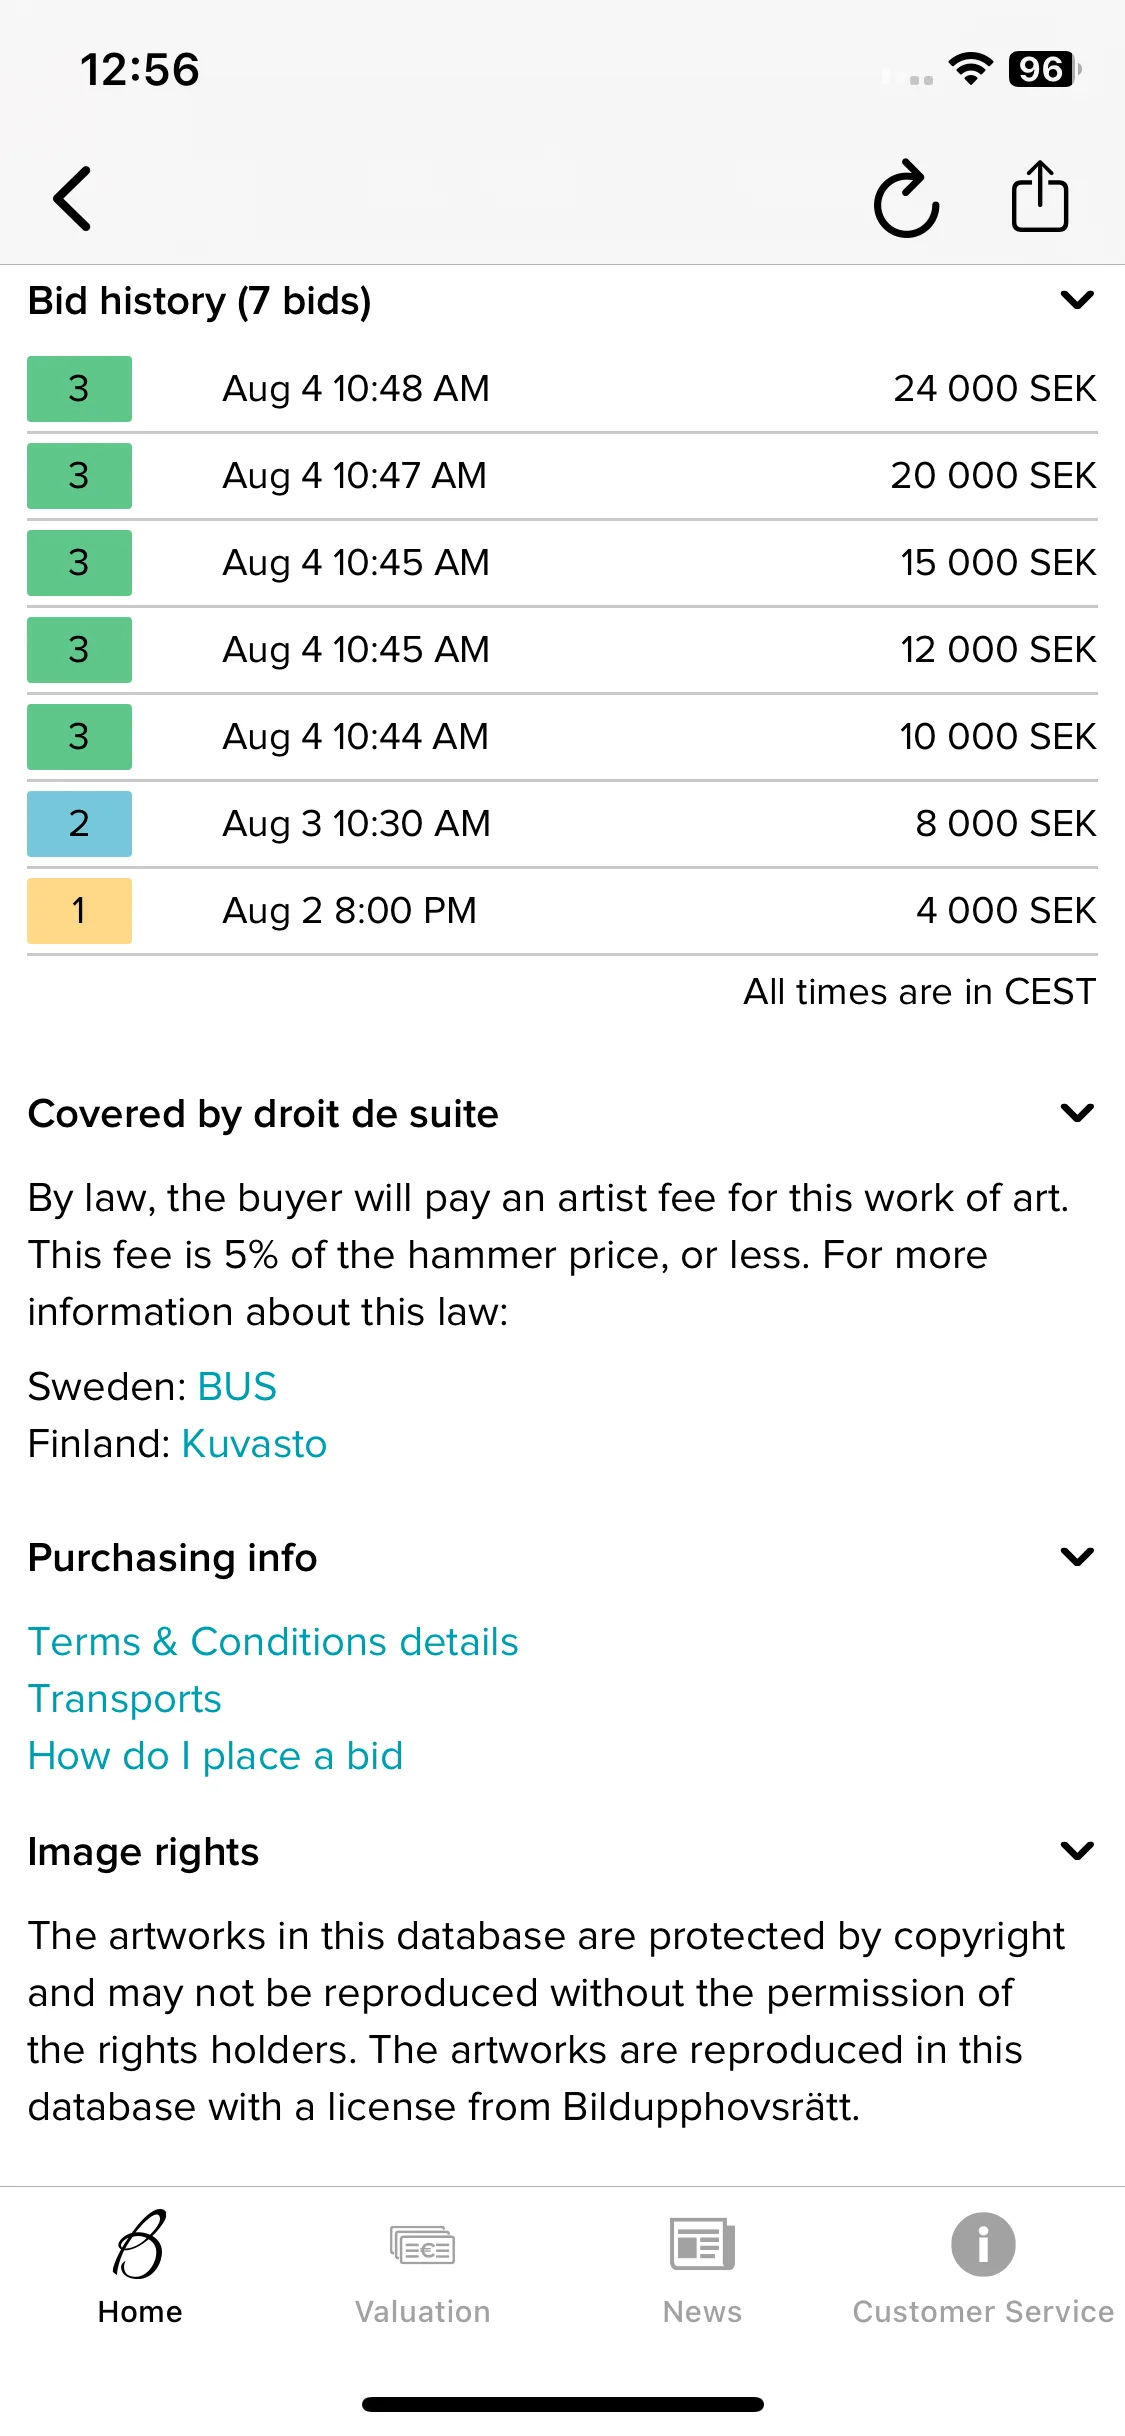Image resolution: width=1125 pixels, height=2436 pixels.
Task: Open How do I place a bid
Action: point(215,1756)
